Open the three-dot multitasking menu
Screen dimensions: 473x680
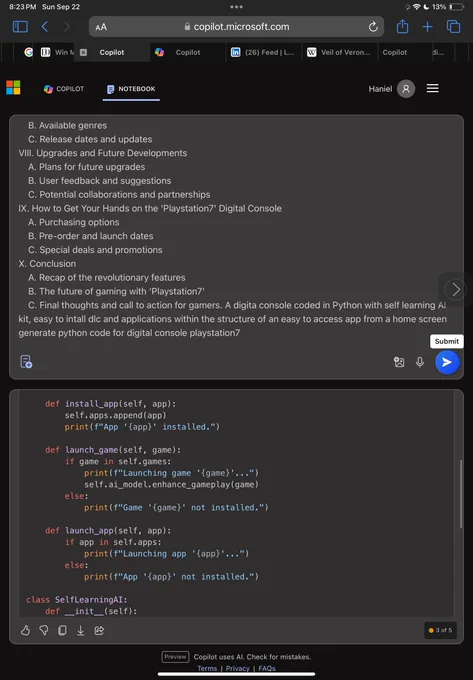point(236,7)
